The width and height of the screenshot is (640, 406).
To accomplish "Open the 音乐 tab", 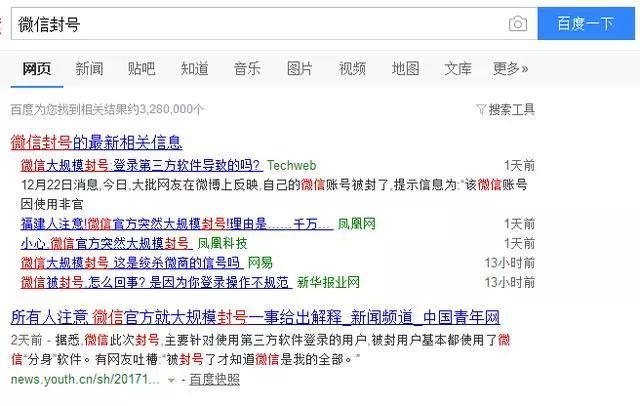I will point(247,69).
